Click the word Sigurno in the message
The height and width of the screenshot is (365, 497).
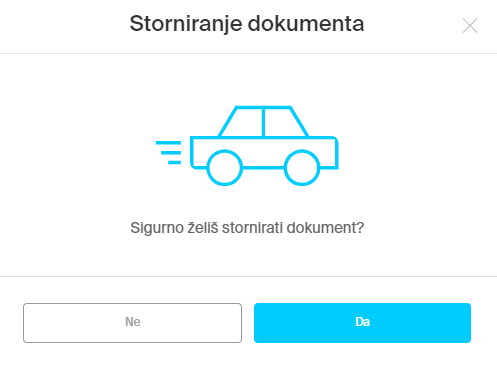pos(157,228)
